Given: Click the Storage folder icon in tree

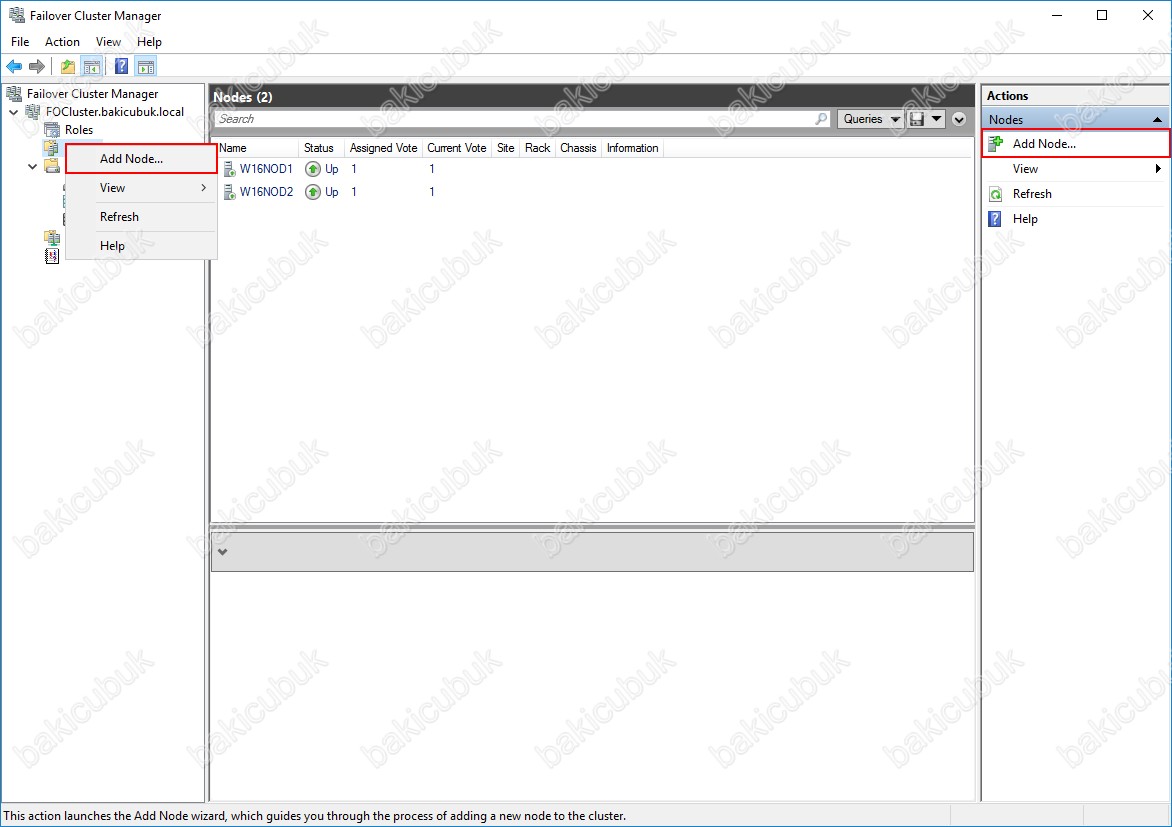Looking at the screenshot, I should click(x=52, y=166).
